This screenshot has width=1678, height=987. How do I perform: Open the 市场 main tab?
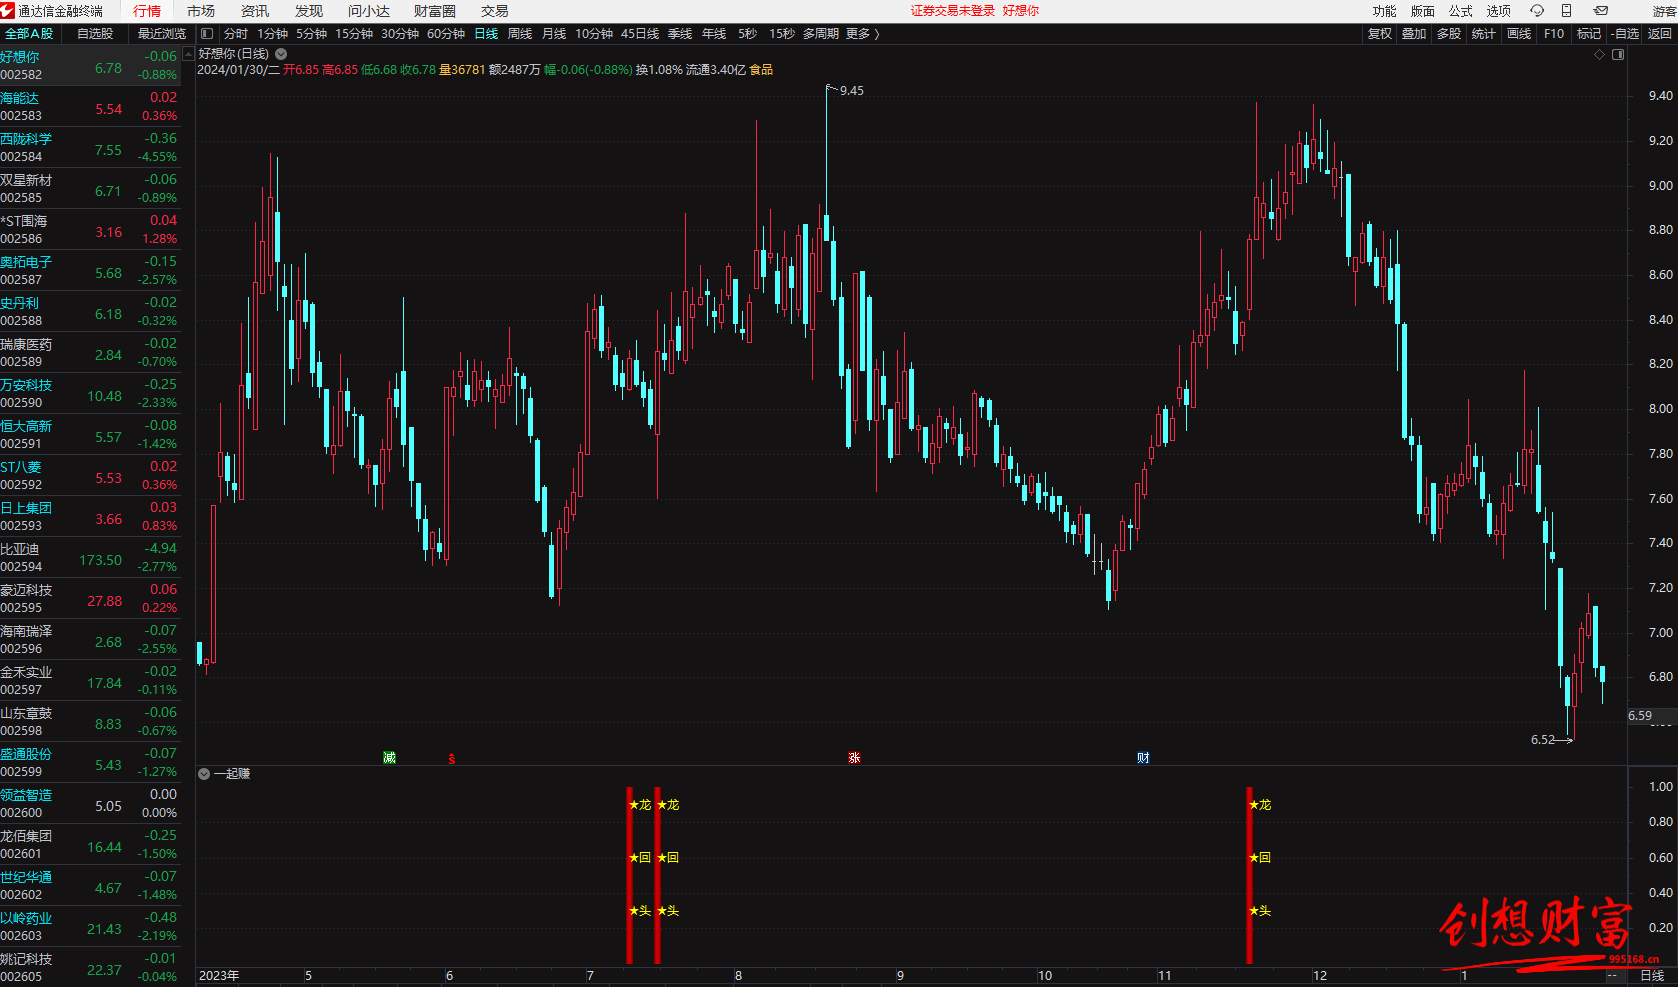point(201,11)
